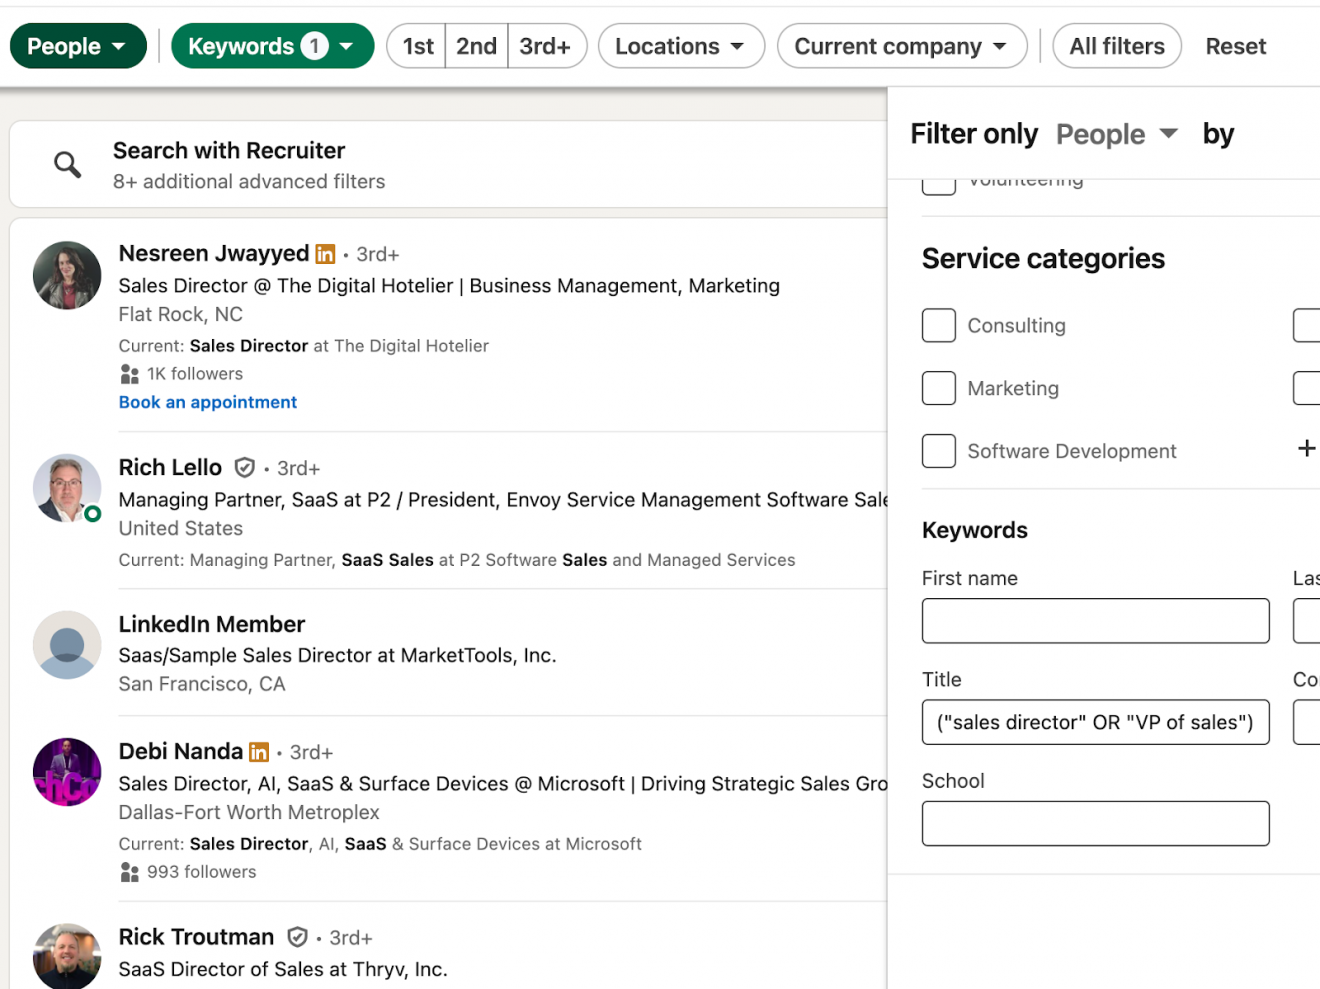Screen dimensions: 1320x989
Task: Click the Search with Recruiter magnifying glass icon
Action: 67,164
